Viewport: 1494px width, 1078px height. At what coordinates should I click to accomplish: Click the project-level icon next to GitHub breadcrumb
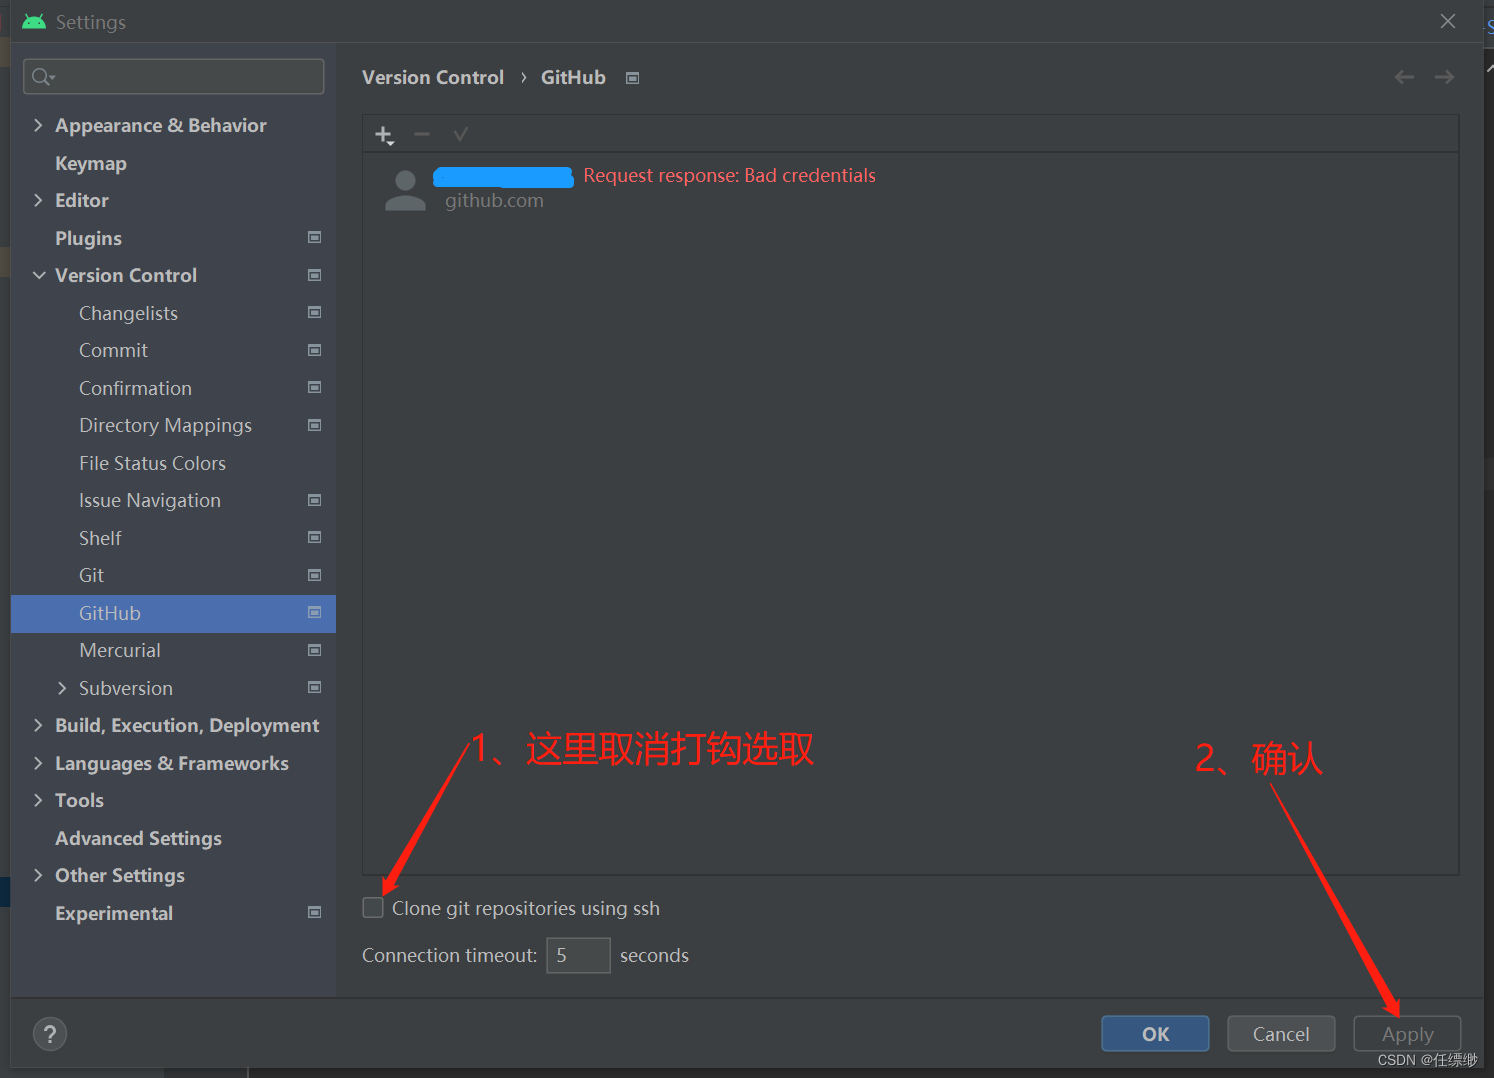(x=632, y=78)
